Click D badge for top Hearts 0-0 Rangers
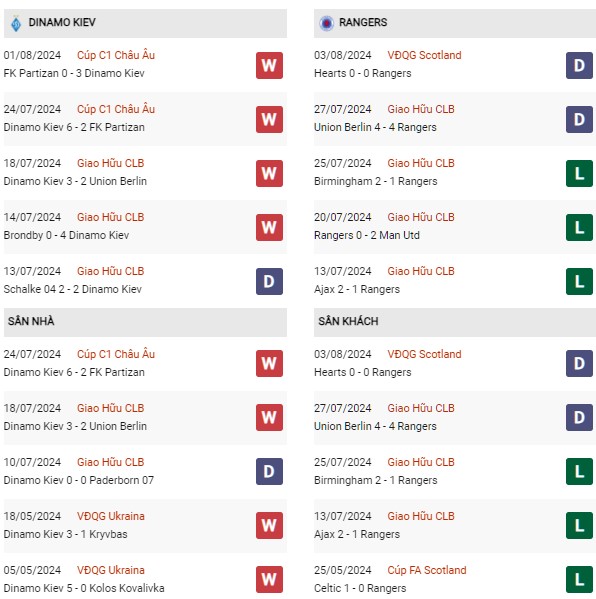The image size is (596, 599). pyautogui.click(x=579, y=65)
